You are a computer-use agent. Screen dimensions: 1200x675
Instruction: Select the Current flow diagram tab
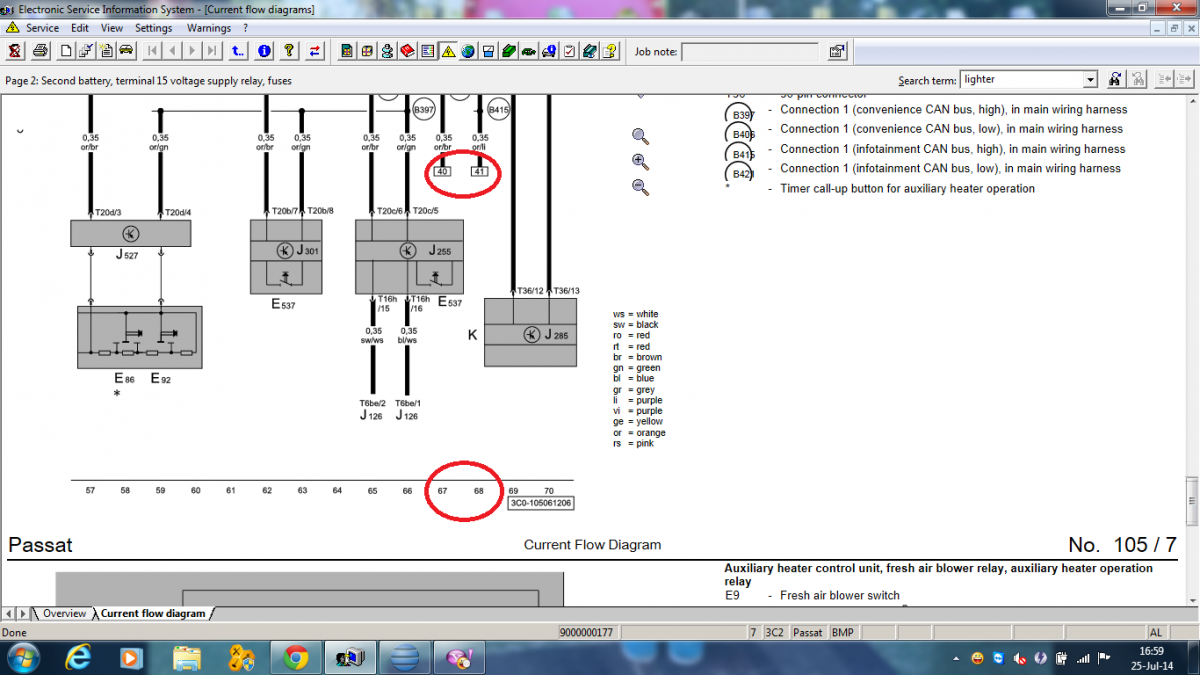(152, 613)
